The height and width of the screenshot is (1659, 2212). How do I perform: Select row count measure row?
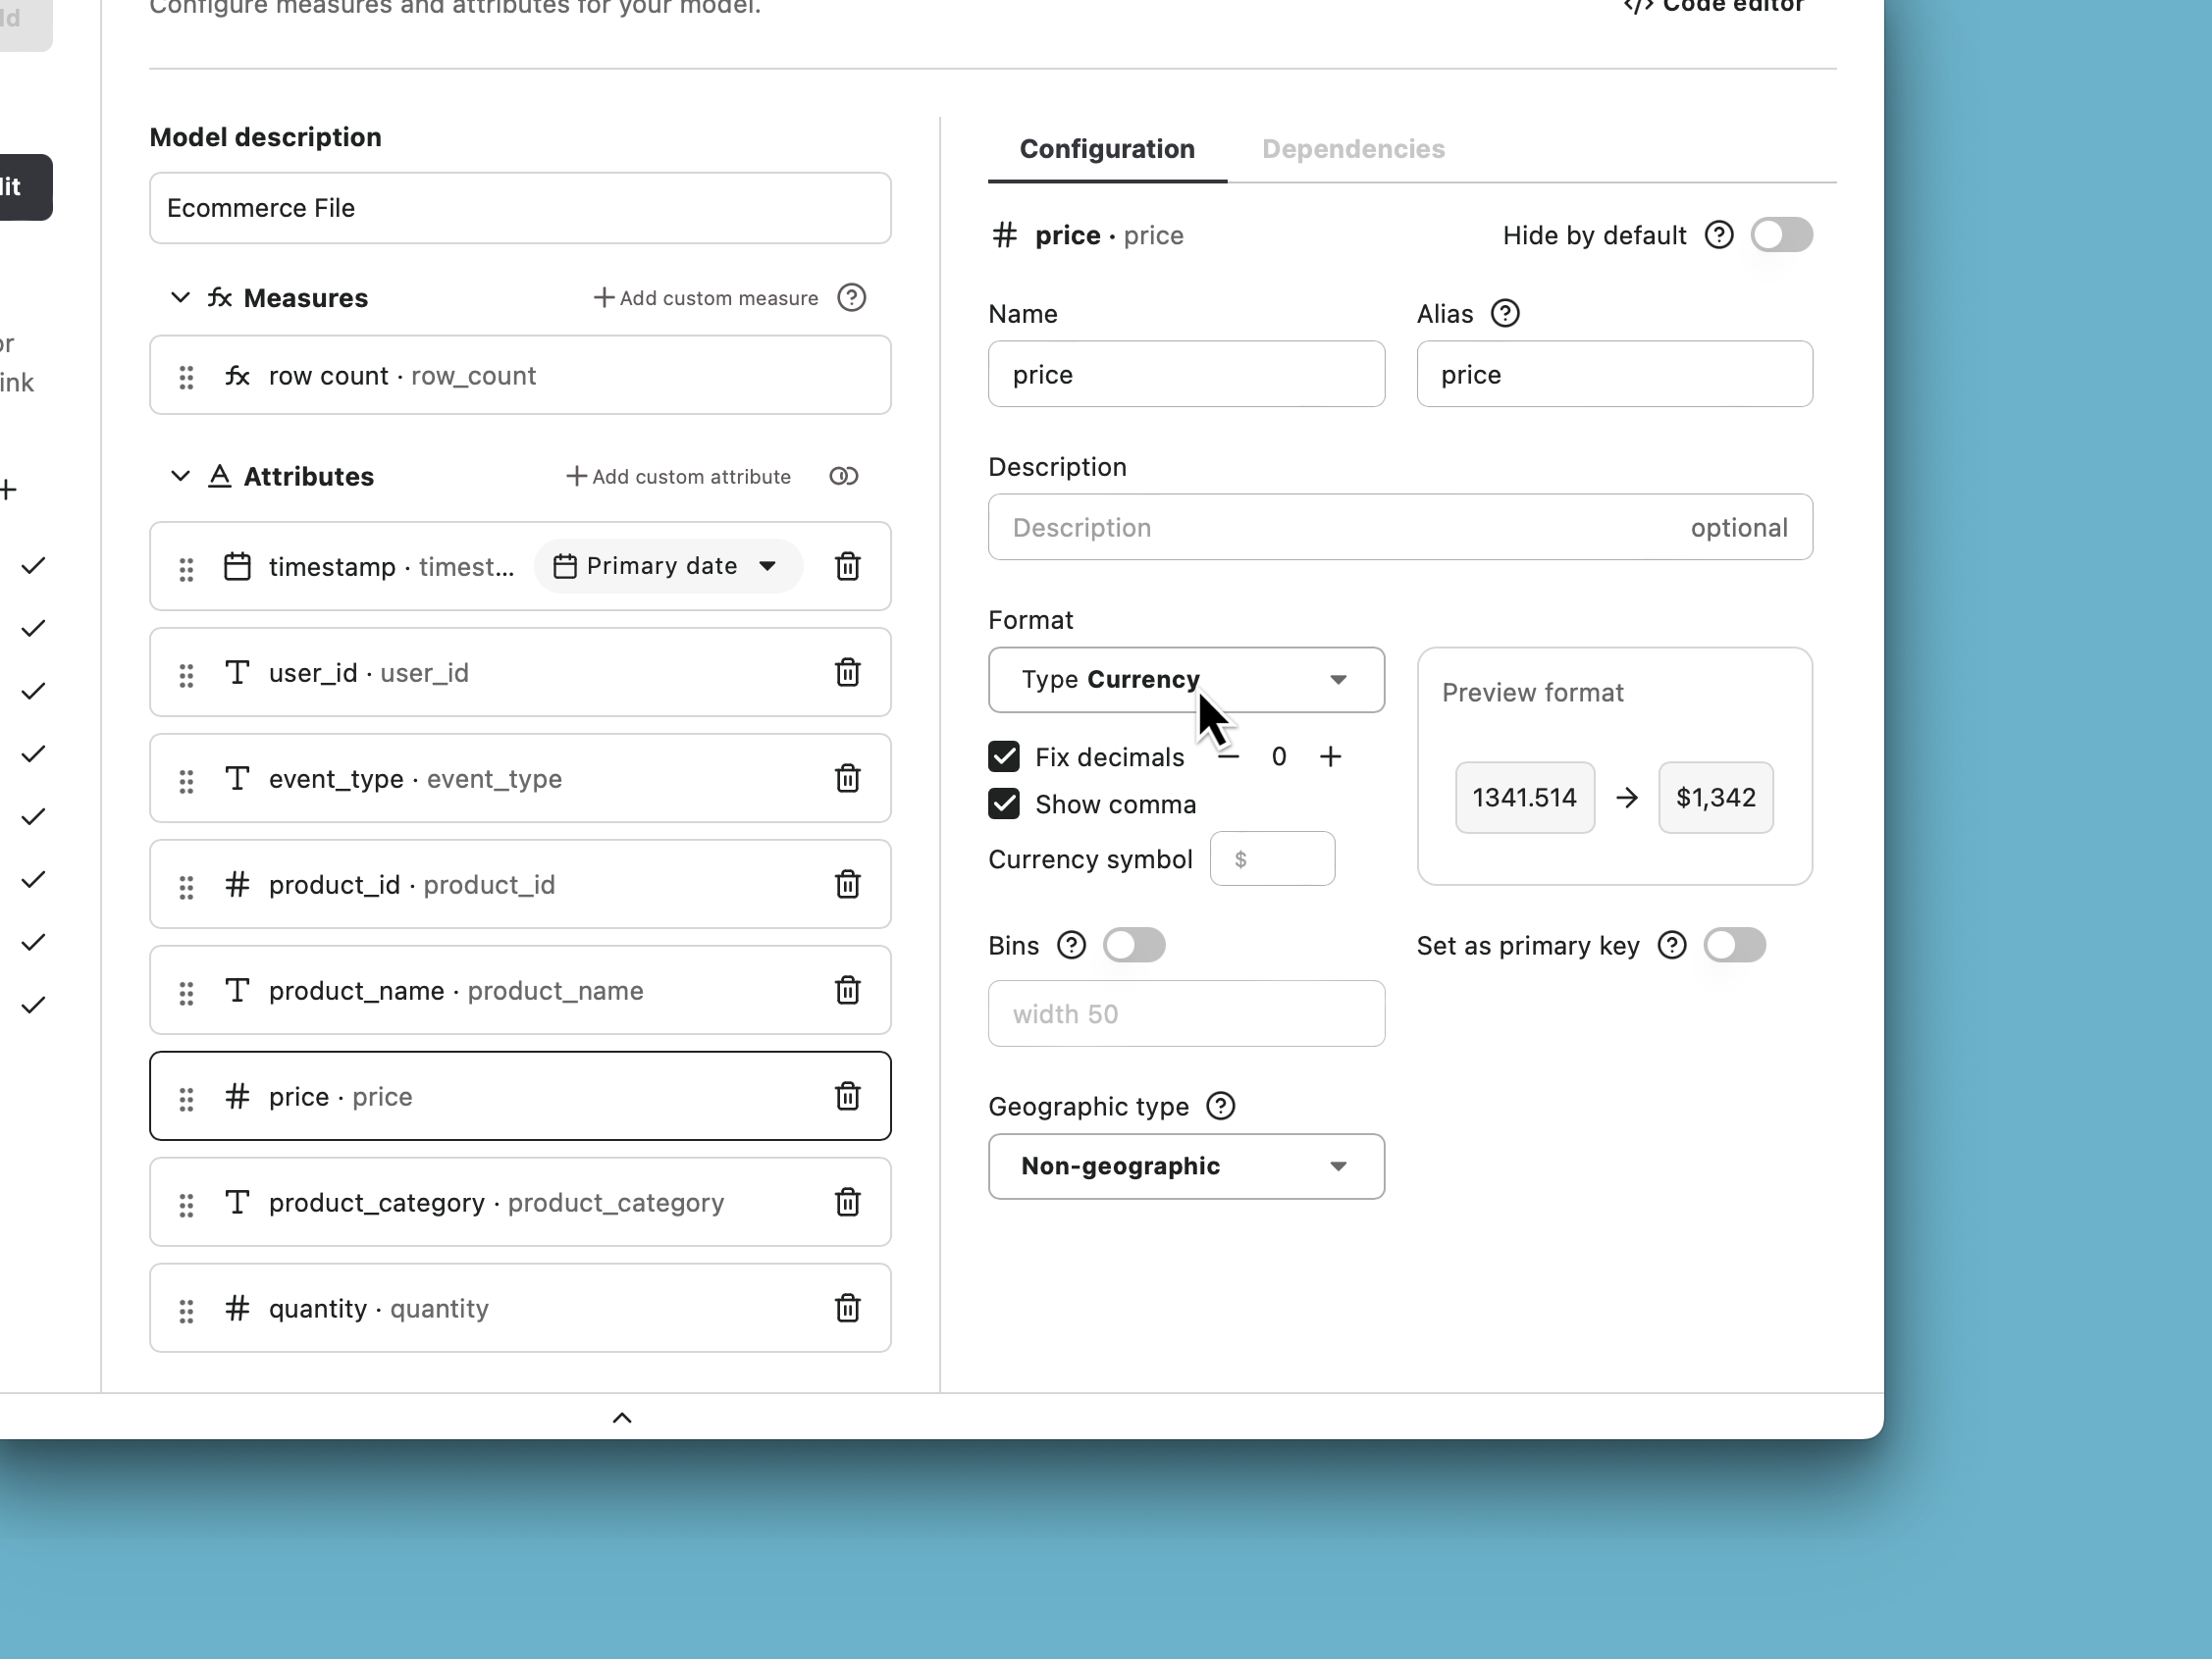[520, 375]
